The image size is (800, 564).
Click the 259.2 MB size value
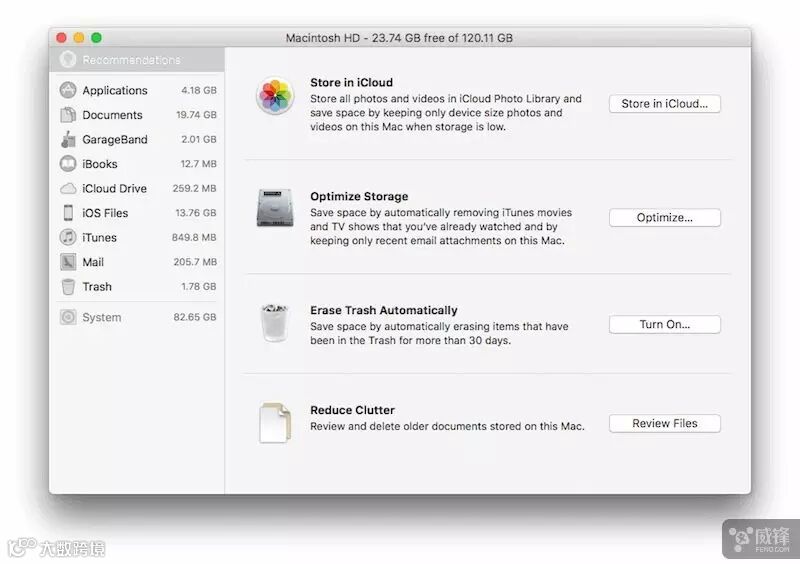click(x=194, y=188)
